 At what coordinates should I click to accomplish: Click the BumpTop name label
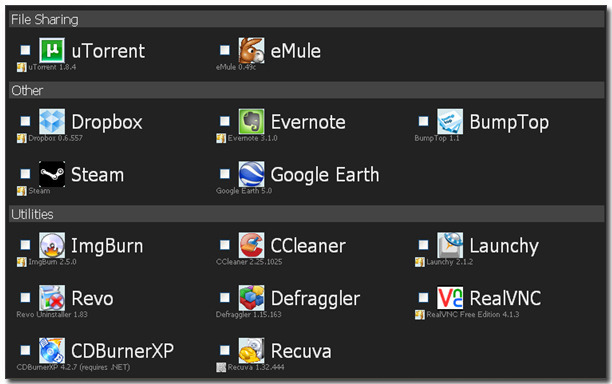pos(509,123)
